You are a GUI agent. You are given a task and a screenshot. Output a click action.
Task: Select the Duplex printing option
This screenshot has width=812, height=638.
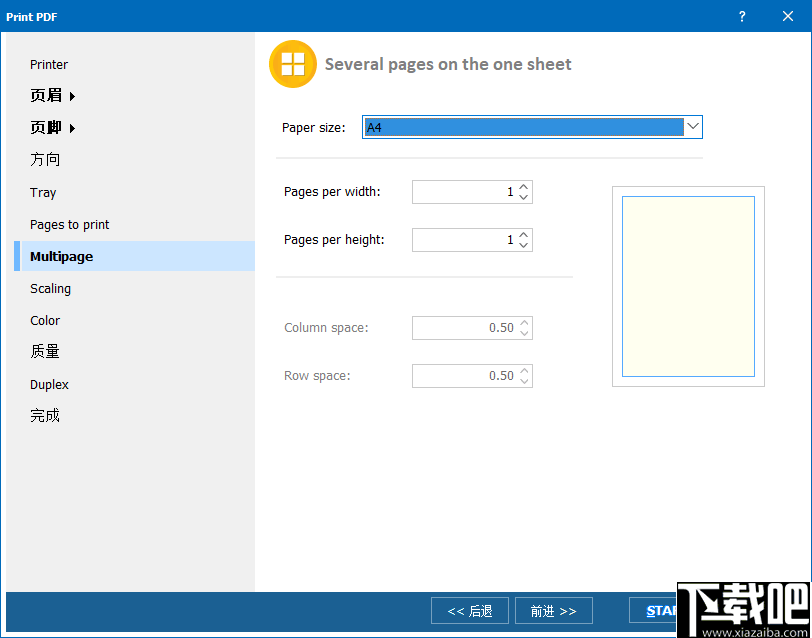pos(49,384)
